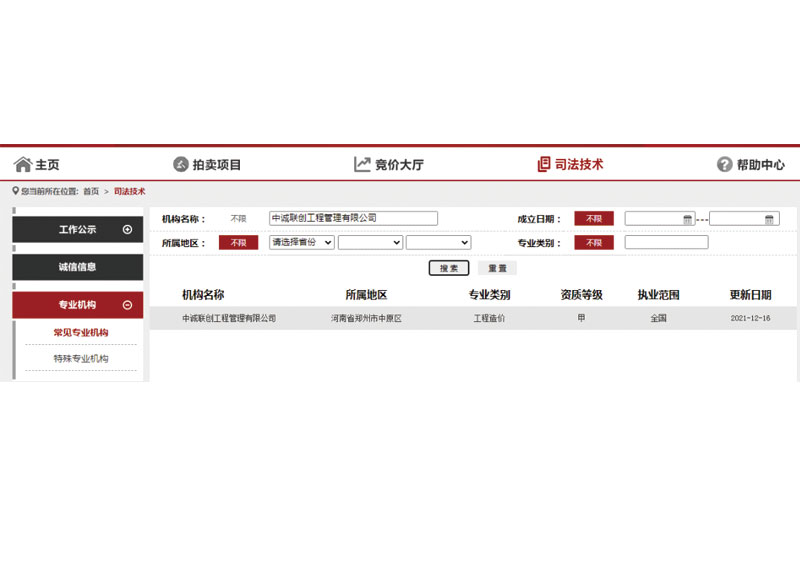
Task: Click the auction gavel icon for 拍卖项目
Action: [181, 164]
